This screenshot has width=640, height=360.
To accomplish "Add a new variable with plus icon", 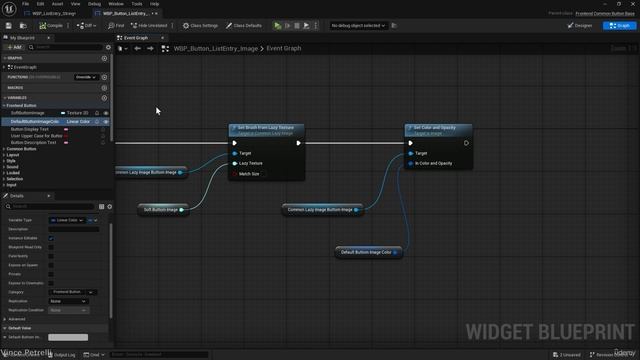I will pos(104,98).
